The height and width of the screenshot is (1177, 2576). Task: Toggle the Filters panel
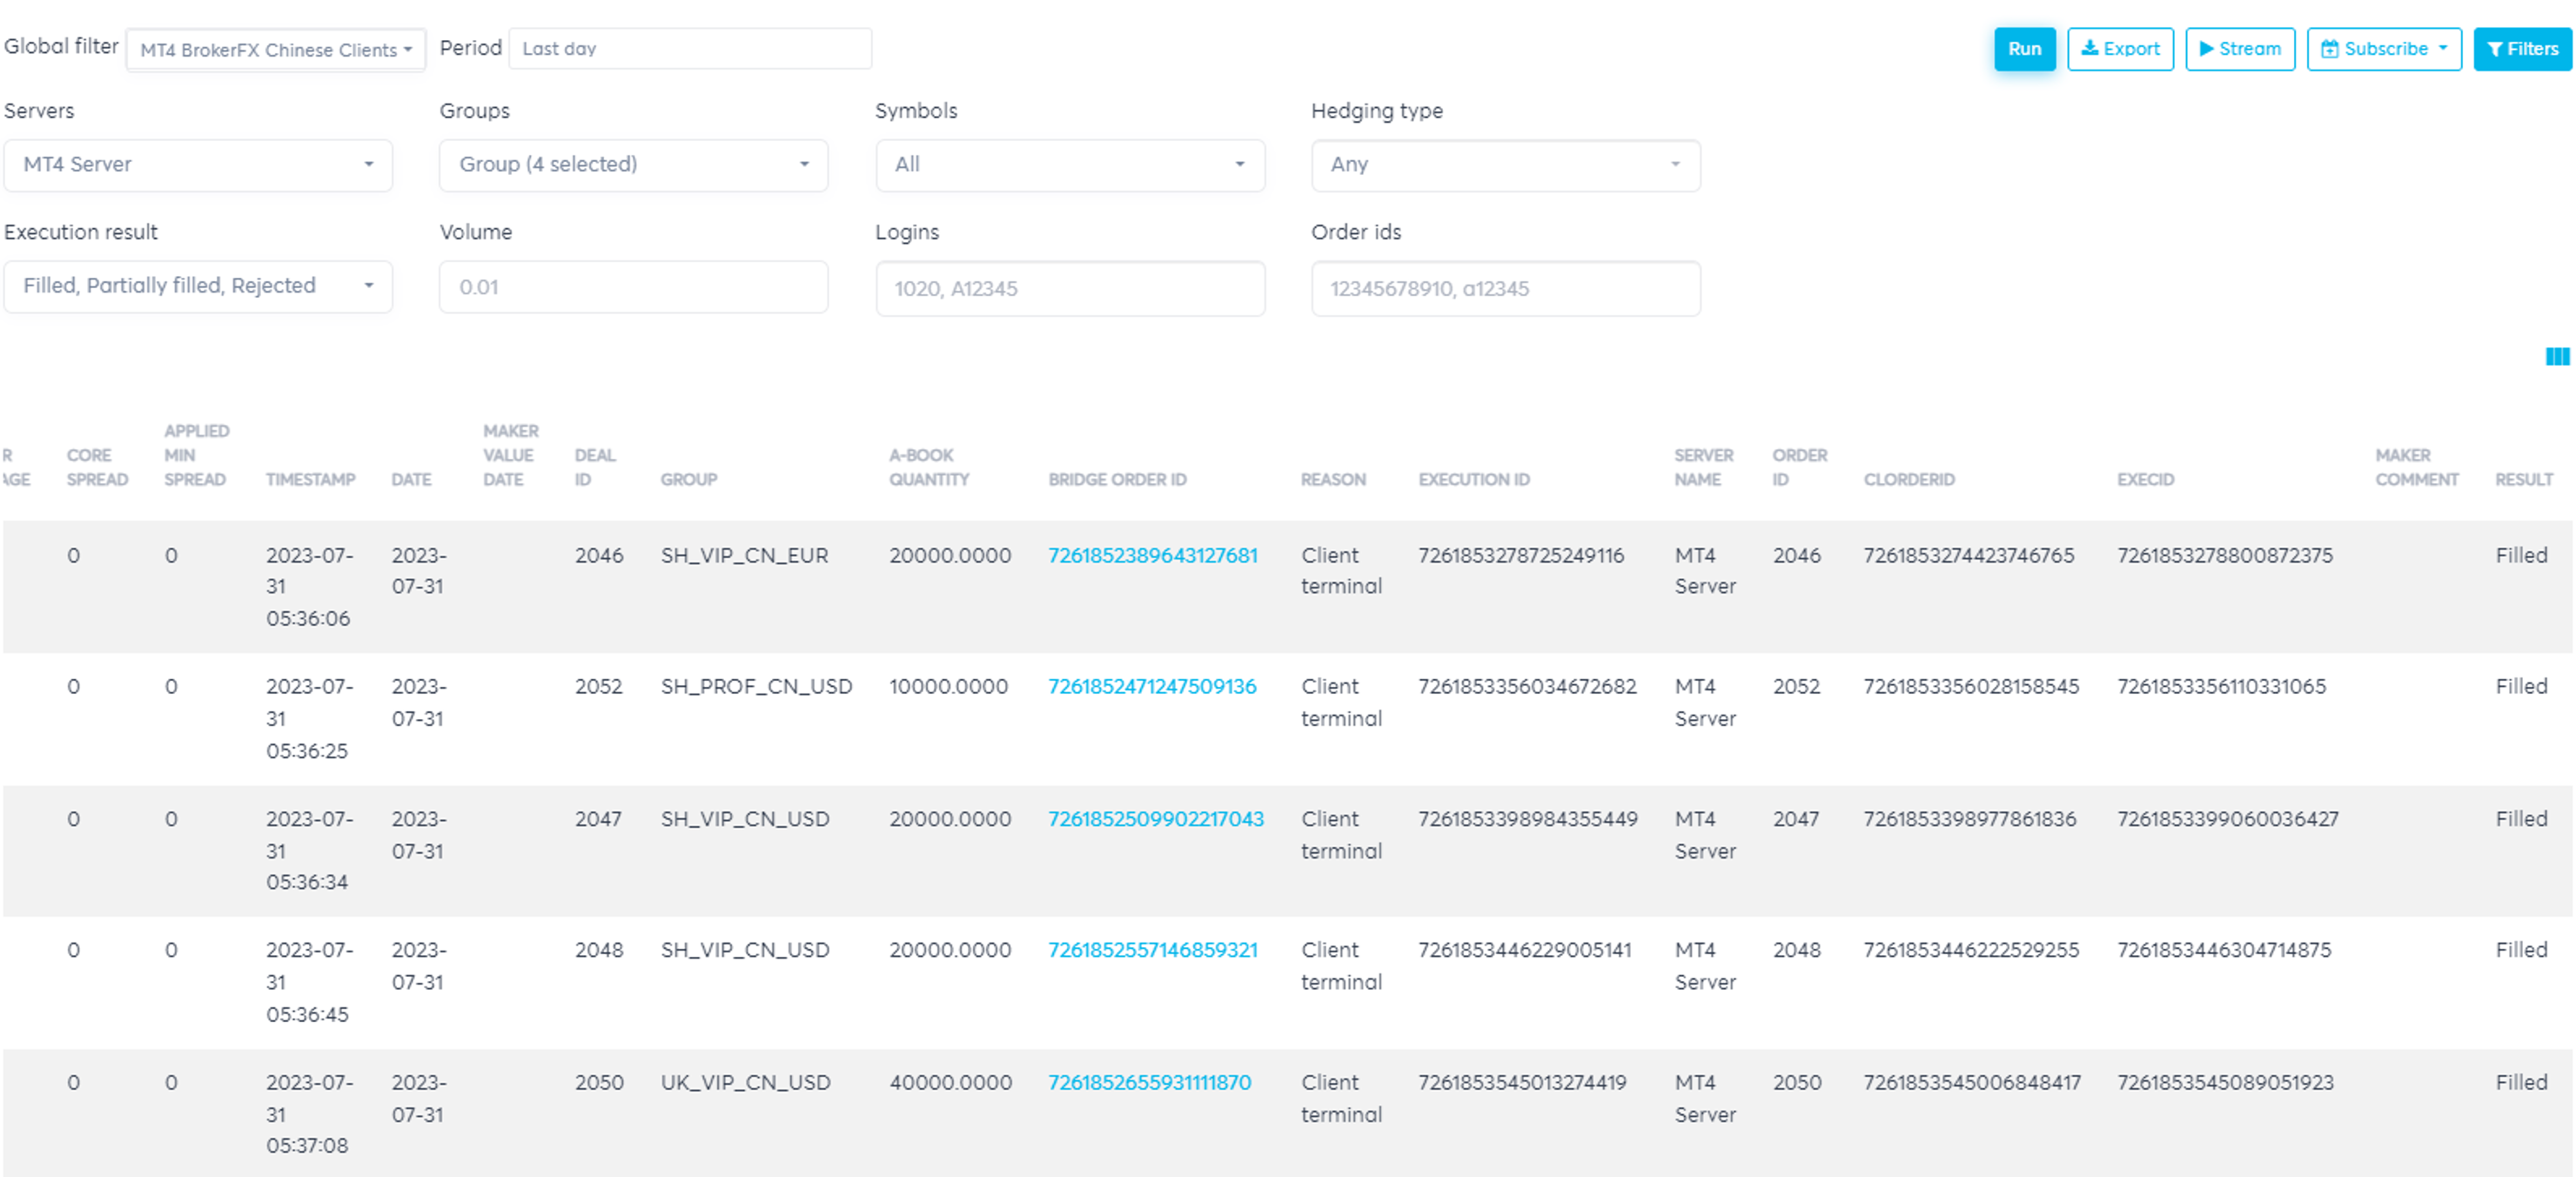[2522, 49]
